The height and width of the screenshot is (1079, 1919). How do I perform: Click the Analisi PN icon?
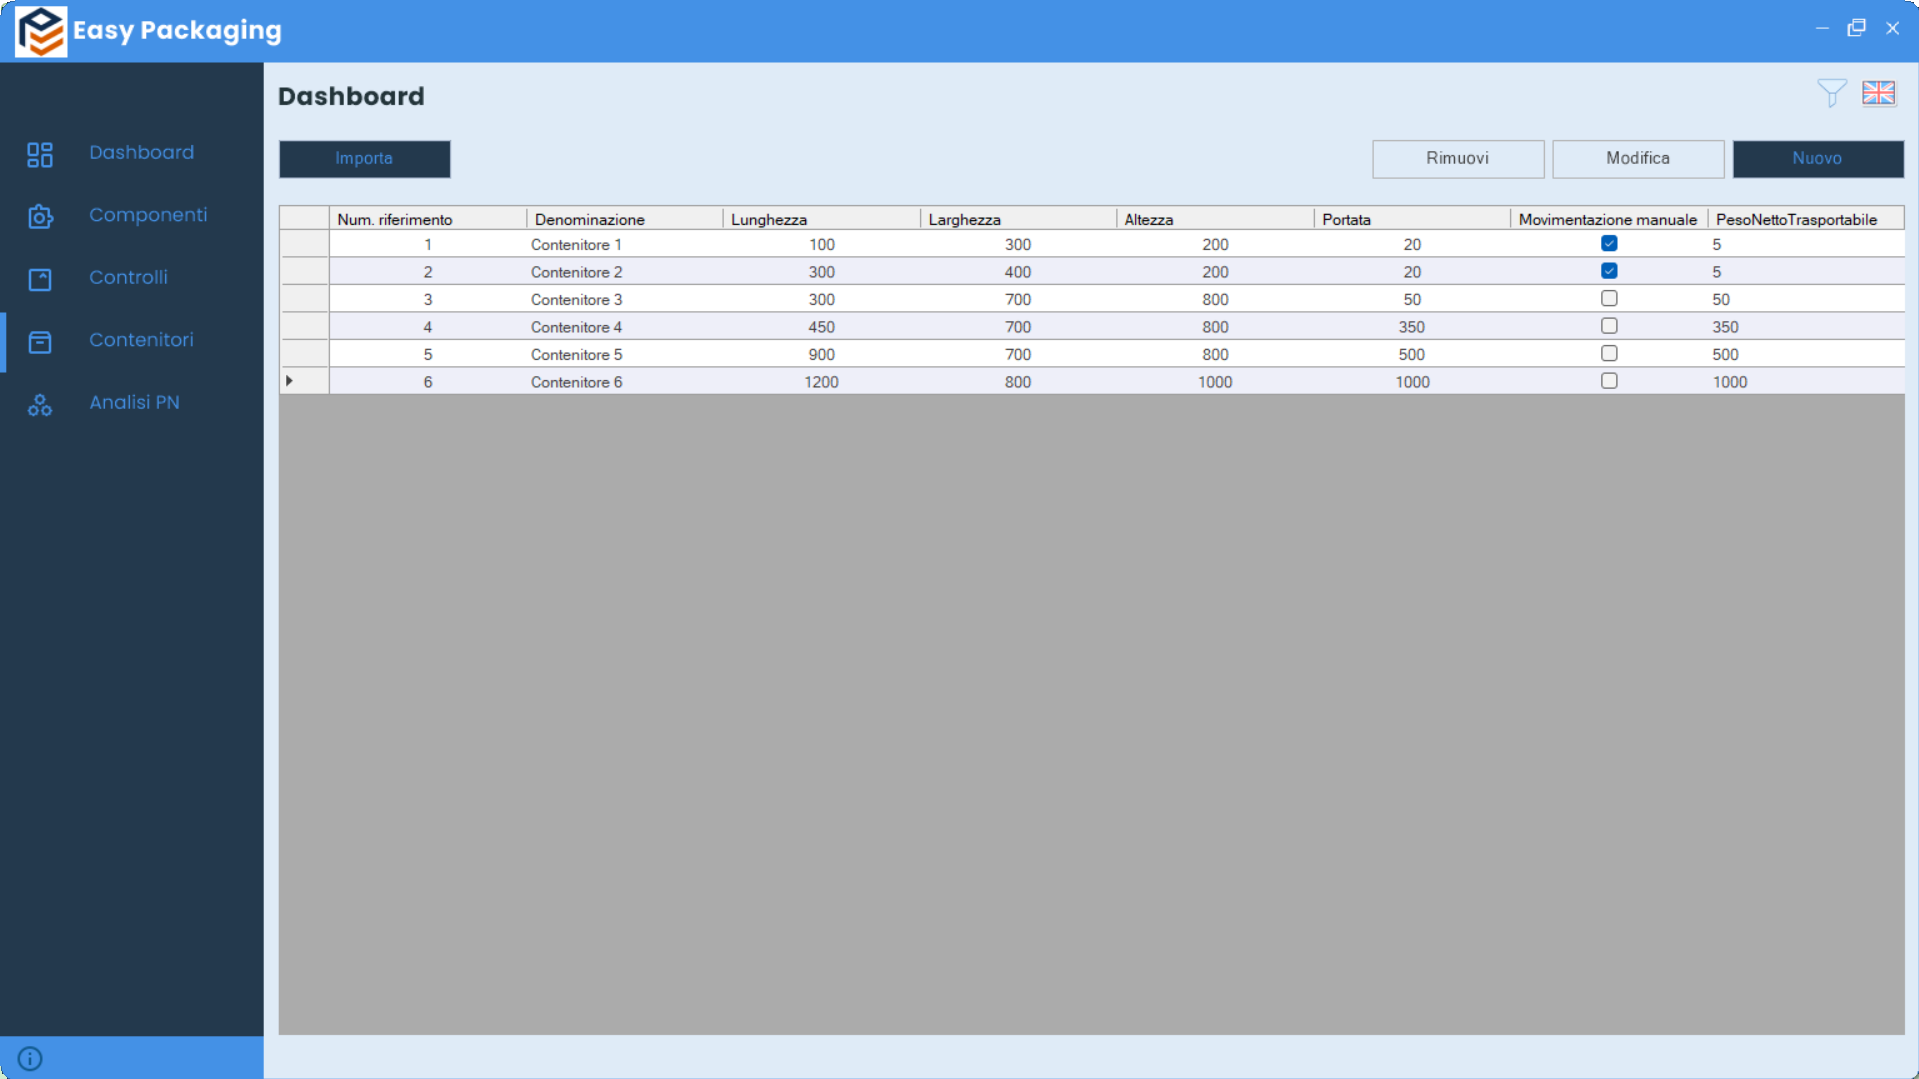[40, 404]
